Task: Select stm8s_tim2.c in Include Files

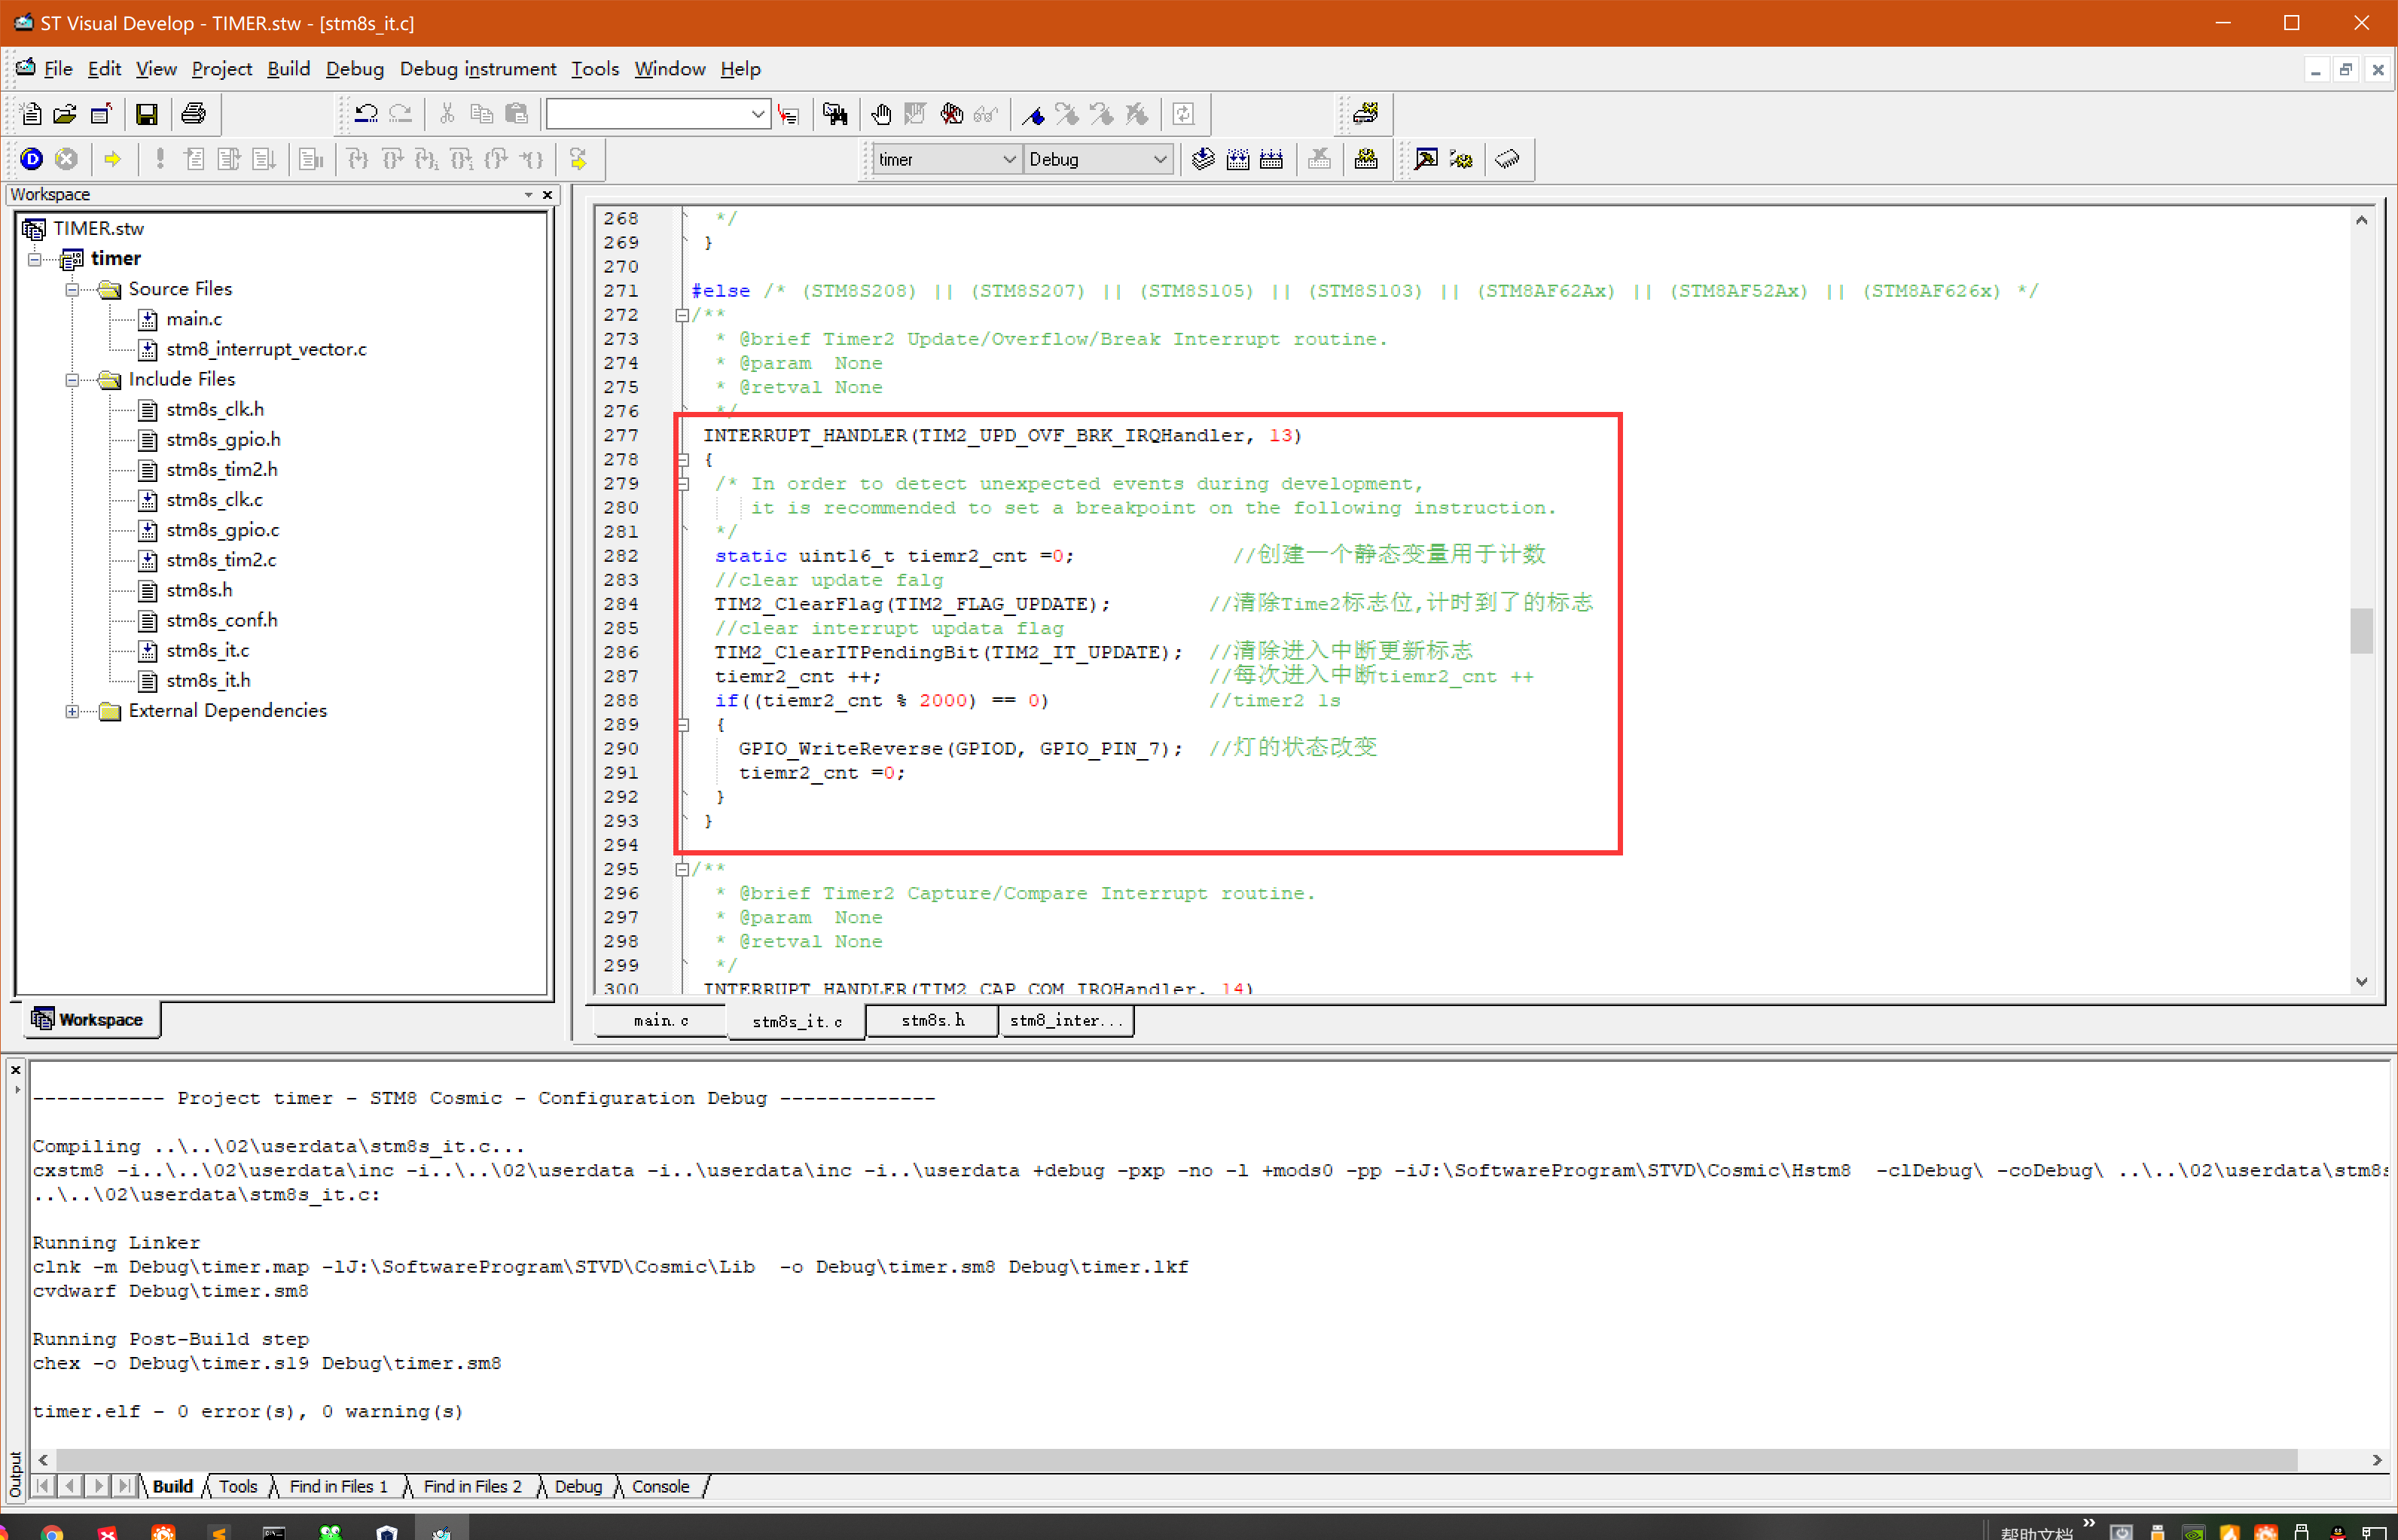Action: (221, 560)
